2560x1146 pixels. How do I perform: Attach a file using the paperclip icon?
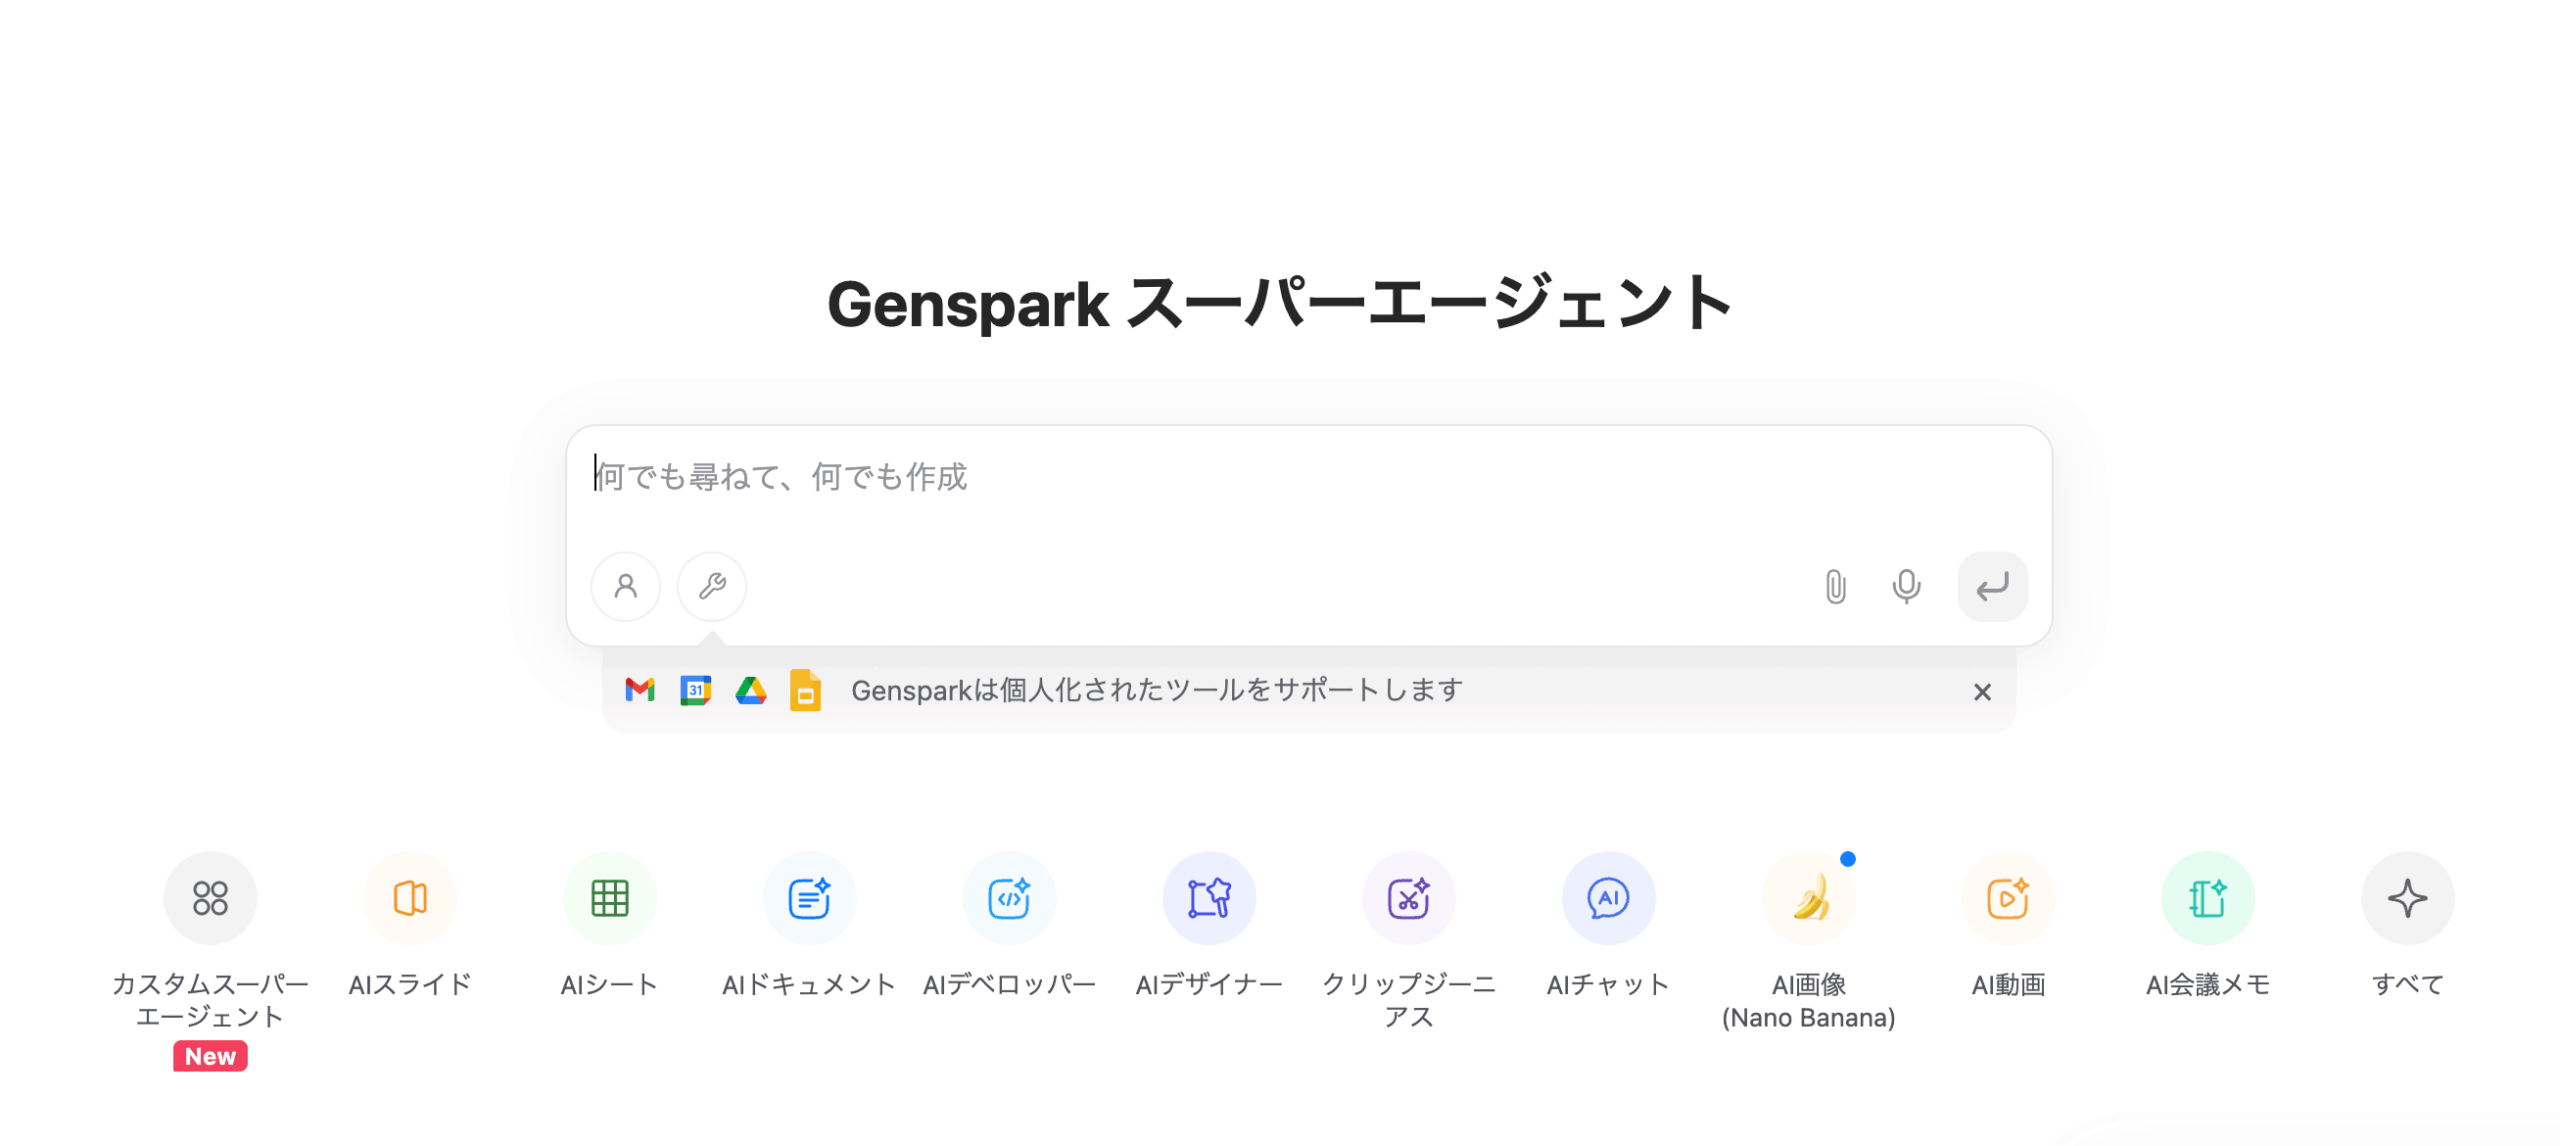click(x=1837, y=587)
